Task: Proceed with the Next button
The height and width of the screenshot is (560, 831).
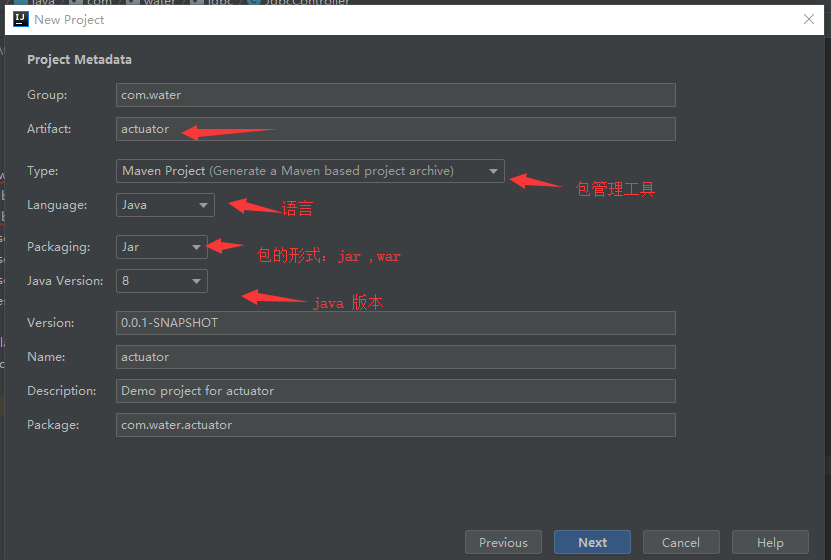Action: (593, 543)
